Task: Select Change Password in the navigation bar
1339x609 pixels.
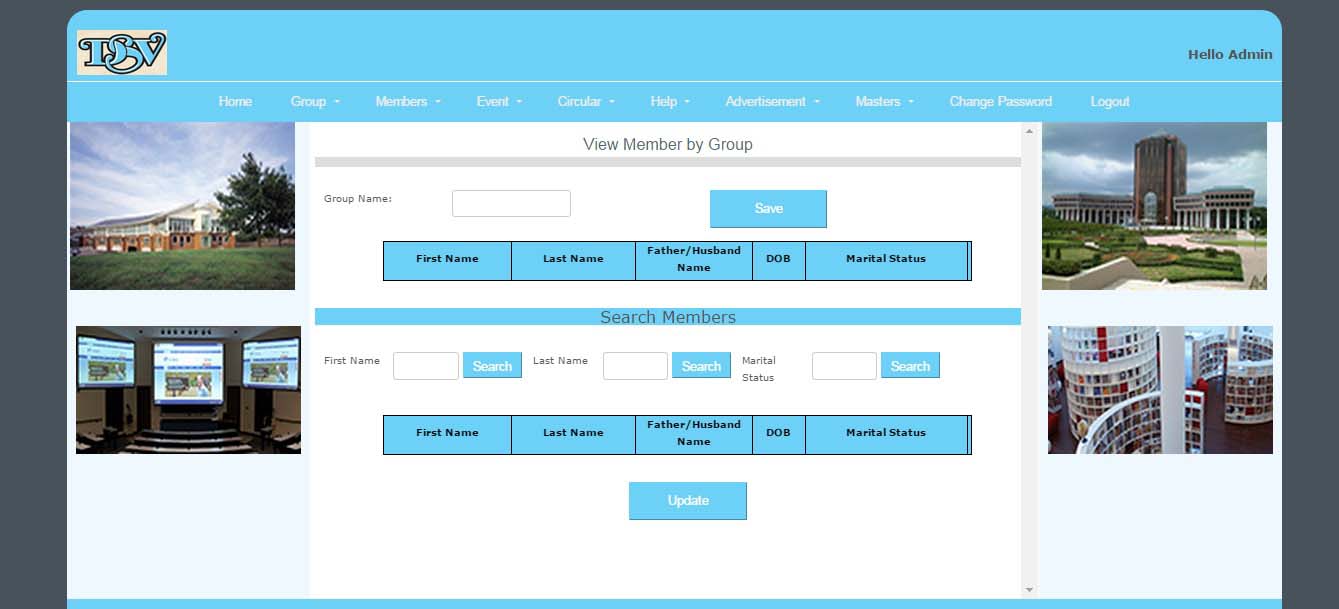Action: coord(1001,102)
